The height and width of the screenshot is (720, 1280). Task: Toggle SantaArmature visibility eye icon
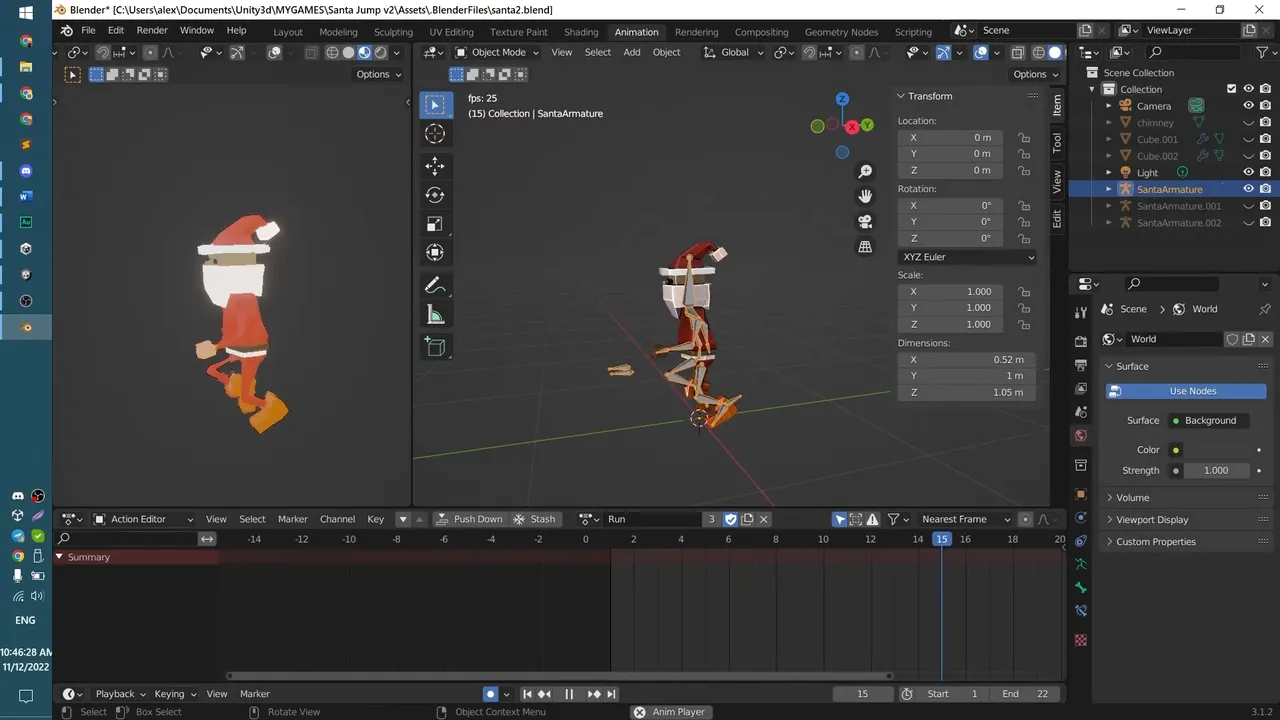[1248, 189]
